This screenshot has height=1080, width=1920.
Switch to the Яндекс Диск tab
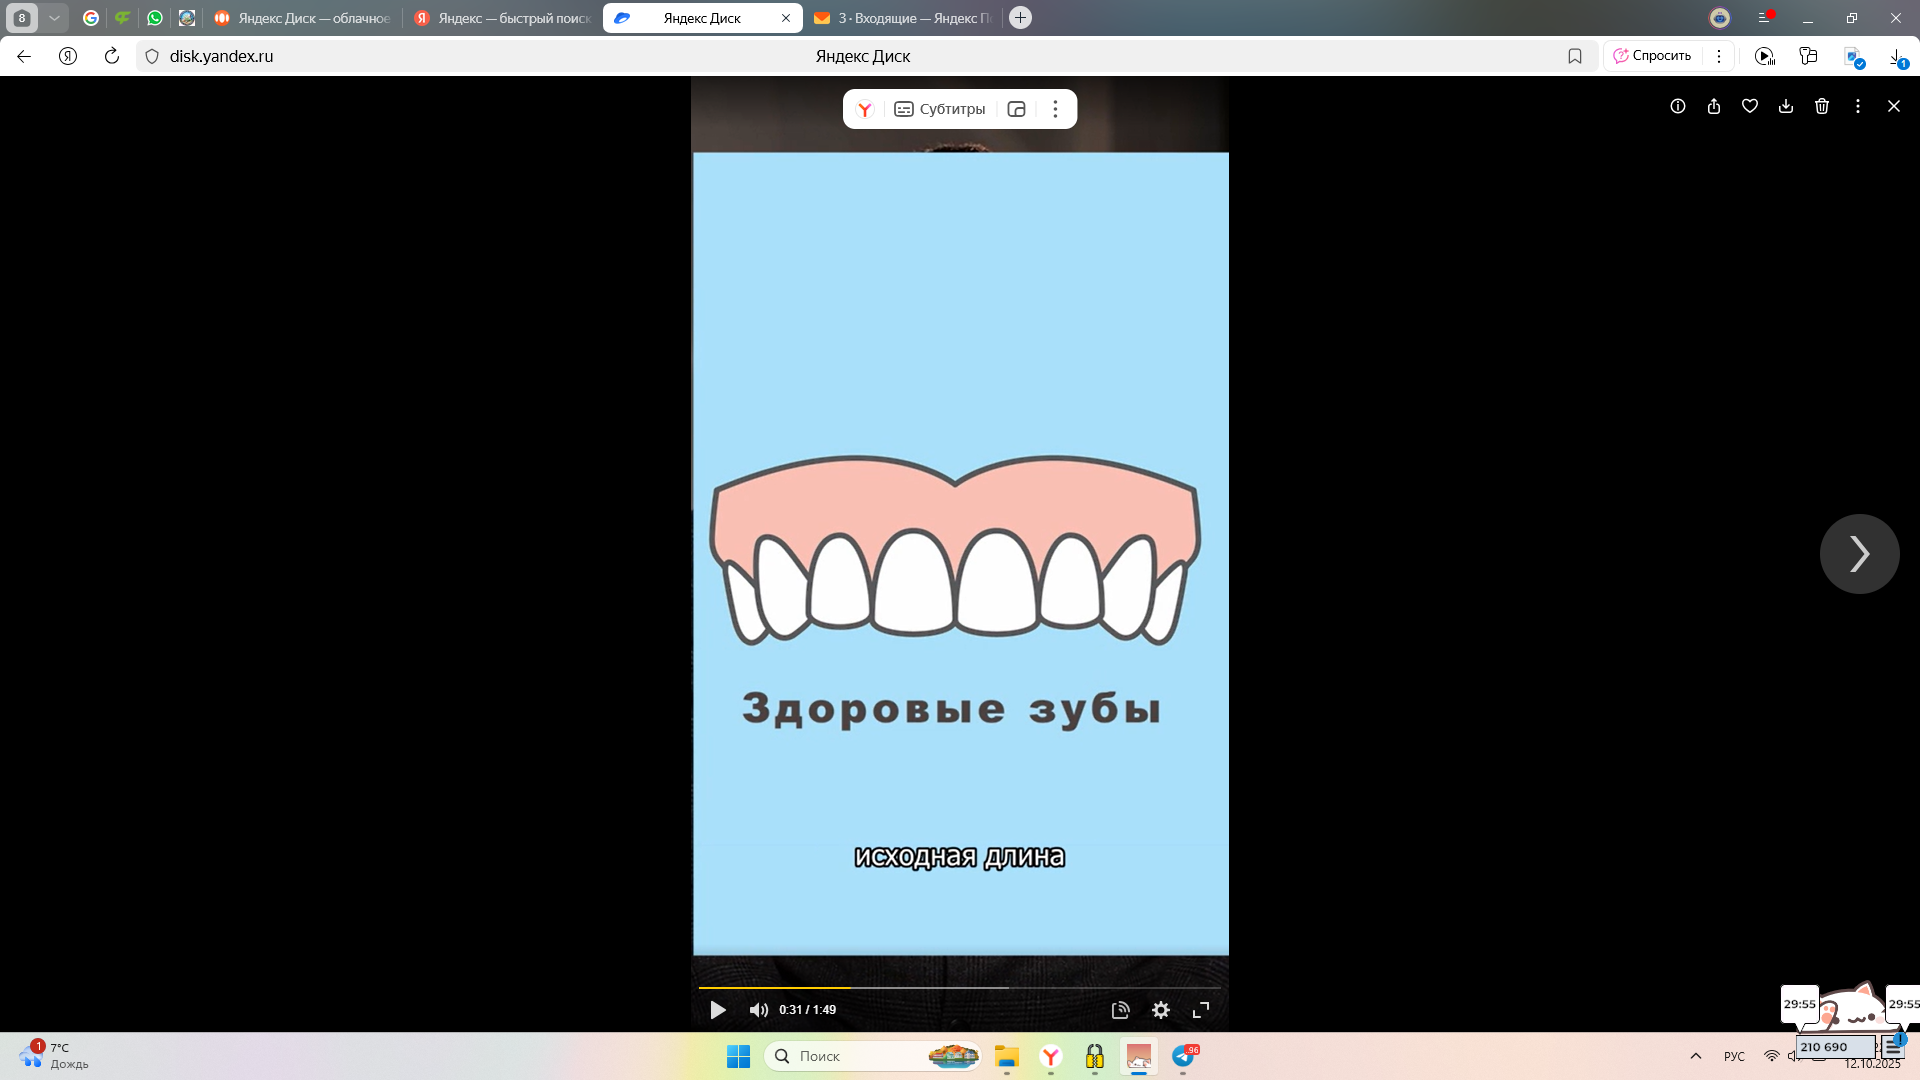point(700,17)
